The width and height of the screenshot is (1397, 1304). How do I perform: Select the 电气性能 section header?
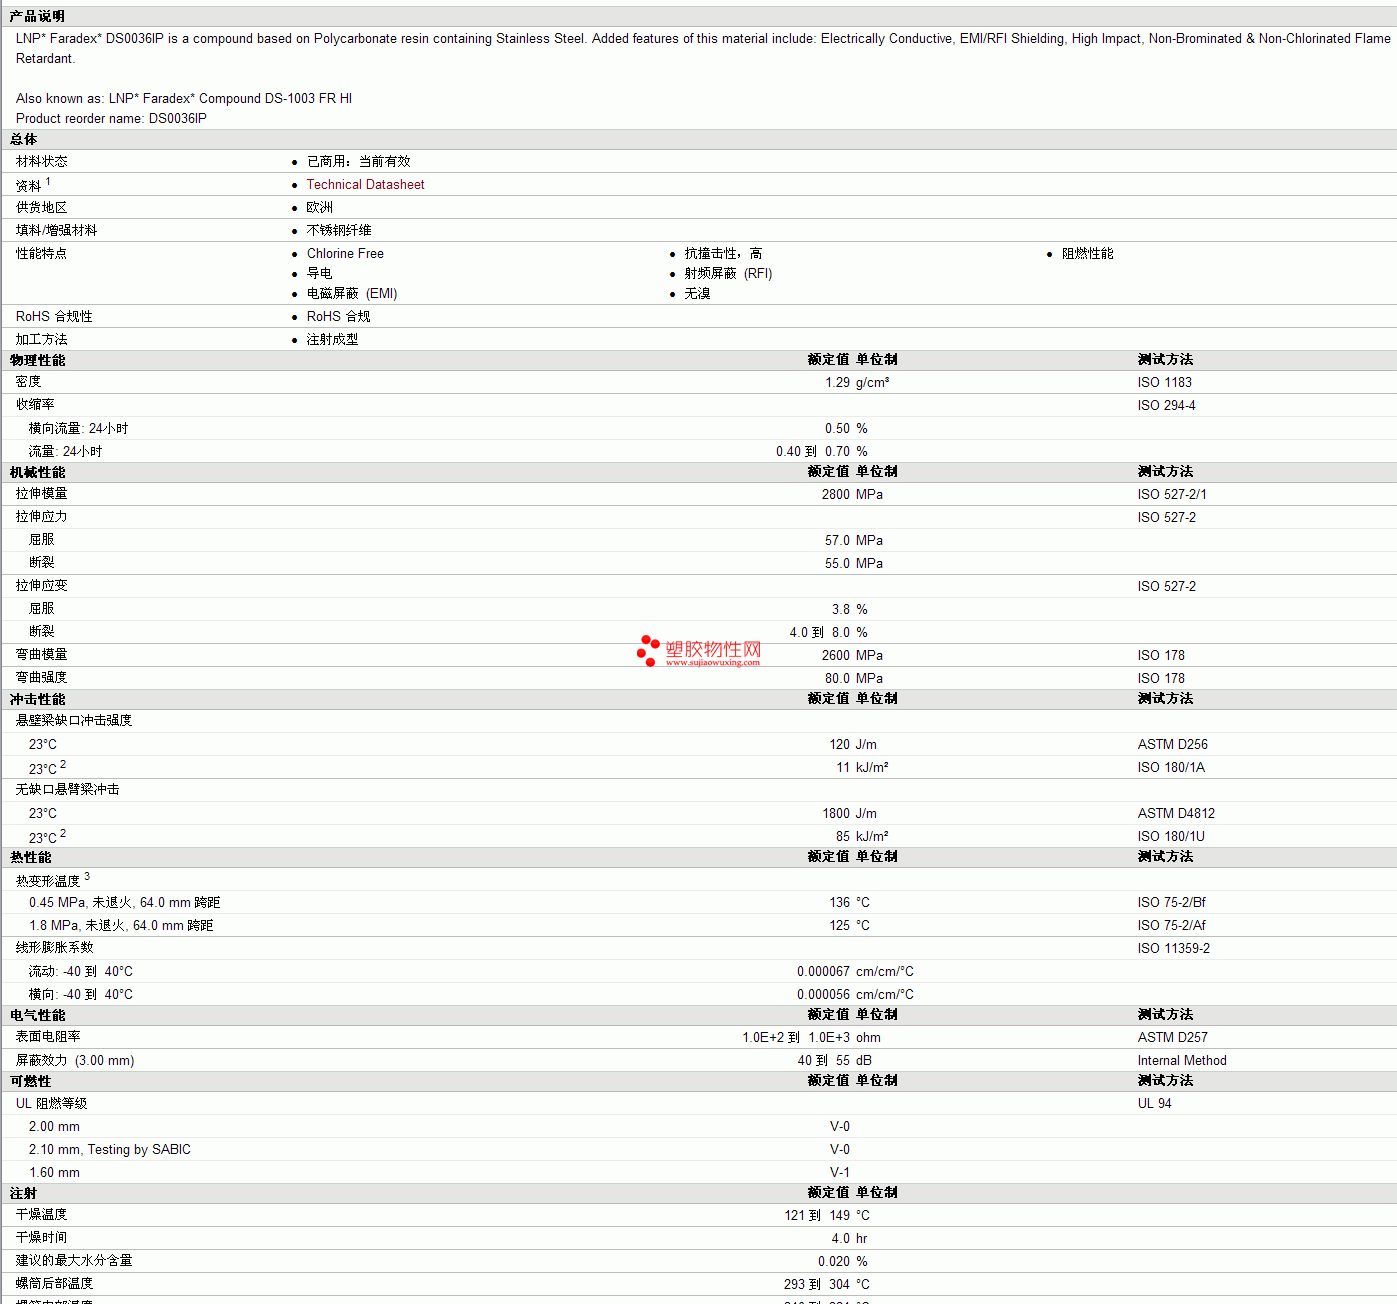click(x=38, y=1016)
